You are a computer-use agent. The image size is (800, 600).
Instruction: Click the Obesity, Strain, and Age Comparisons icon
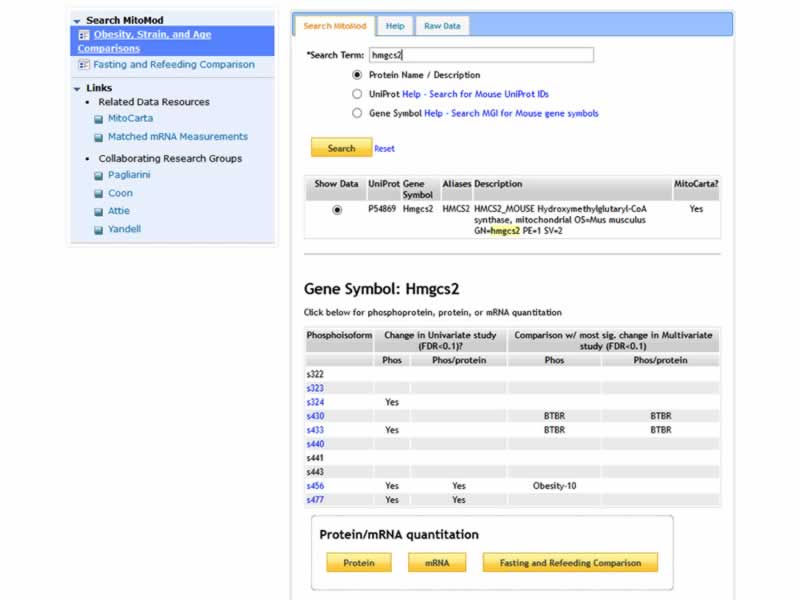coord(84,35)
